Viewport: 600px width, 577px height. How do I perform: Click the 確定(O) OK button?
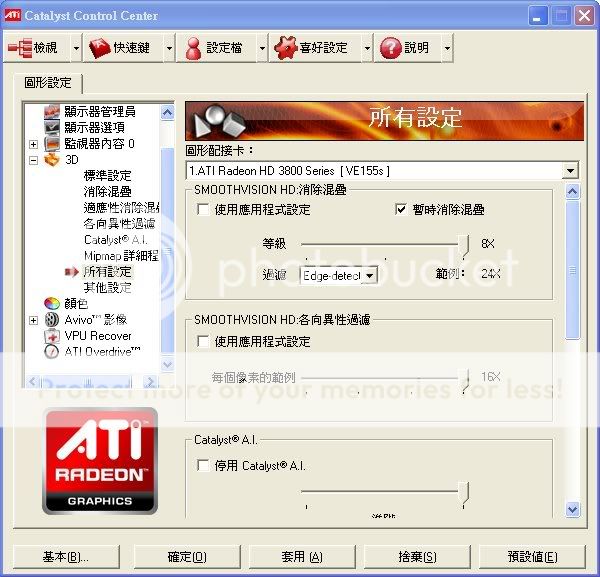187,556
